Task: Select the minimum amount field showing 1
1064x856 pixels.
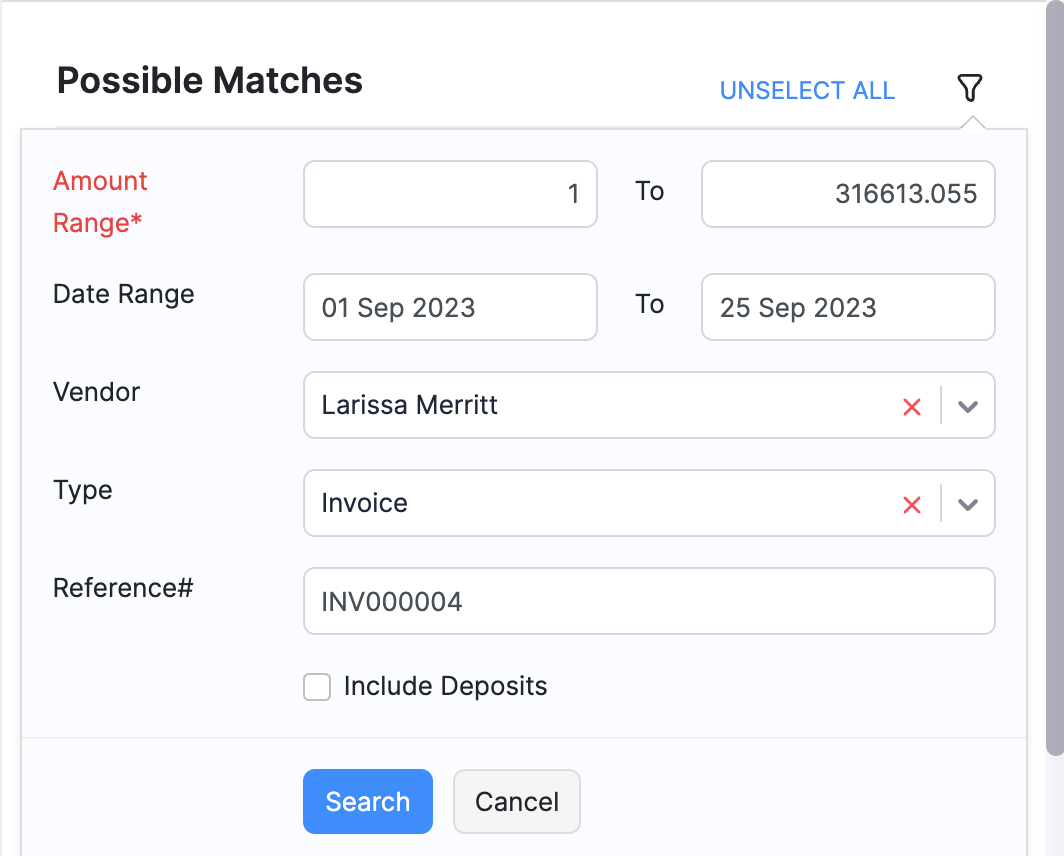Action: [449, 194]
